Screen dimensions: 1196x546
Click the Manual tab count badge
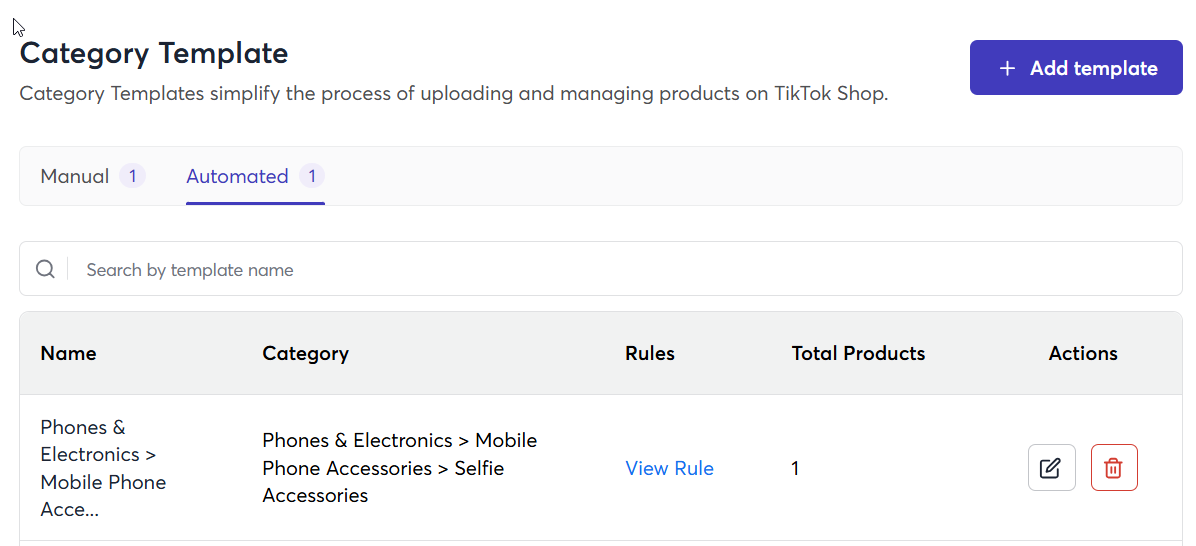pyautogui.click(x=132, y=177)
